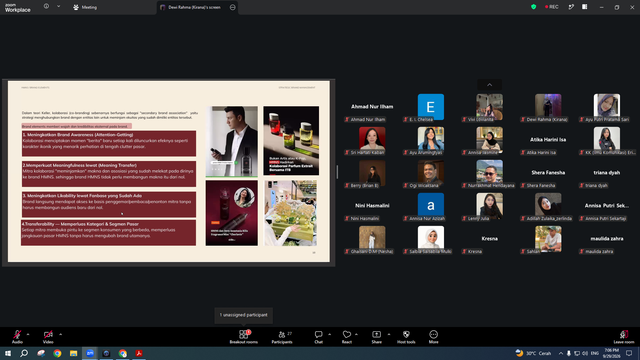Screen dimensions: 640x360
Task: Select Ahmad Nur Ilham's video tile
Action: coord(372,107)
